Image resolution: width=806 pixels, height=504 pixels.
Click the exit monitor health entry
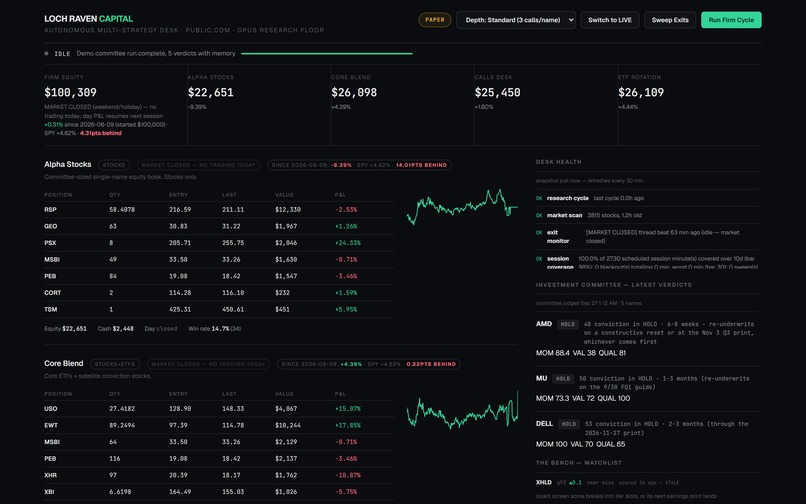pyautogui.click(x=647, y=237)
